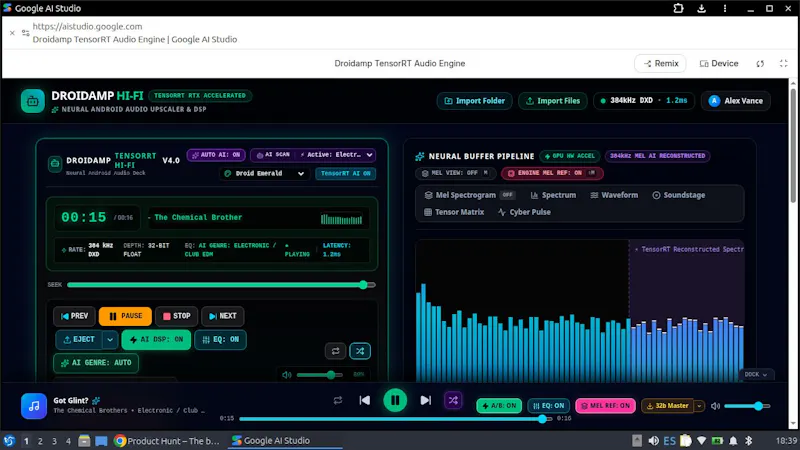Switch to the Mel Spectrogram view

468,195
